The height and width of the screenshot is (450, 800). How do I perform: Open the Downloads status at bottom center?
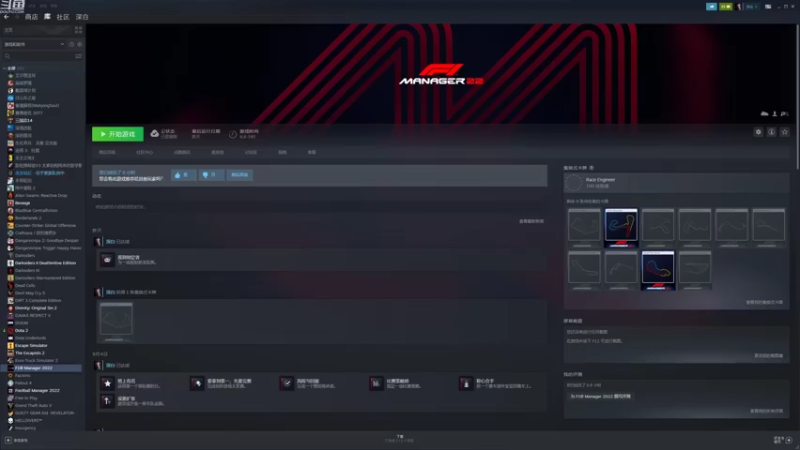(x=399, y=438)
